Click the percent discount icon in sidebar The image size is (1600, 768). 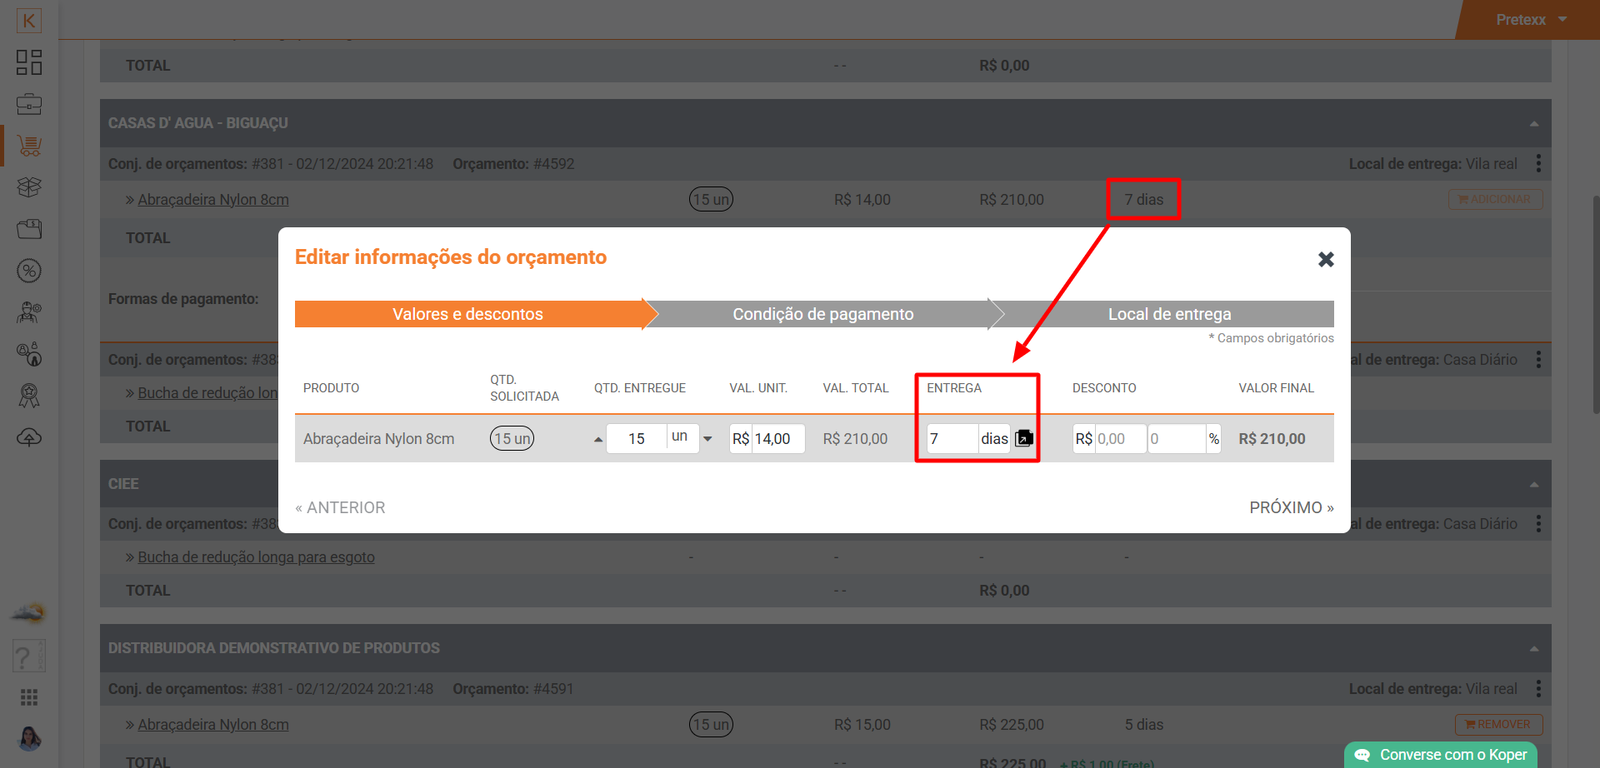29,271
